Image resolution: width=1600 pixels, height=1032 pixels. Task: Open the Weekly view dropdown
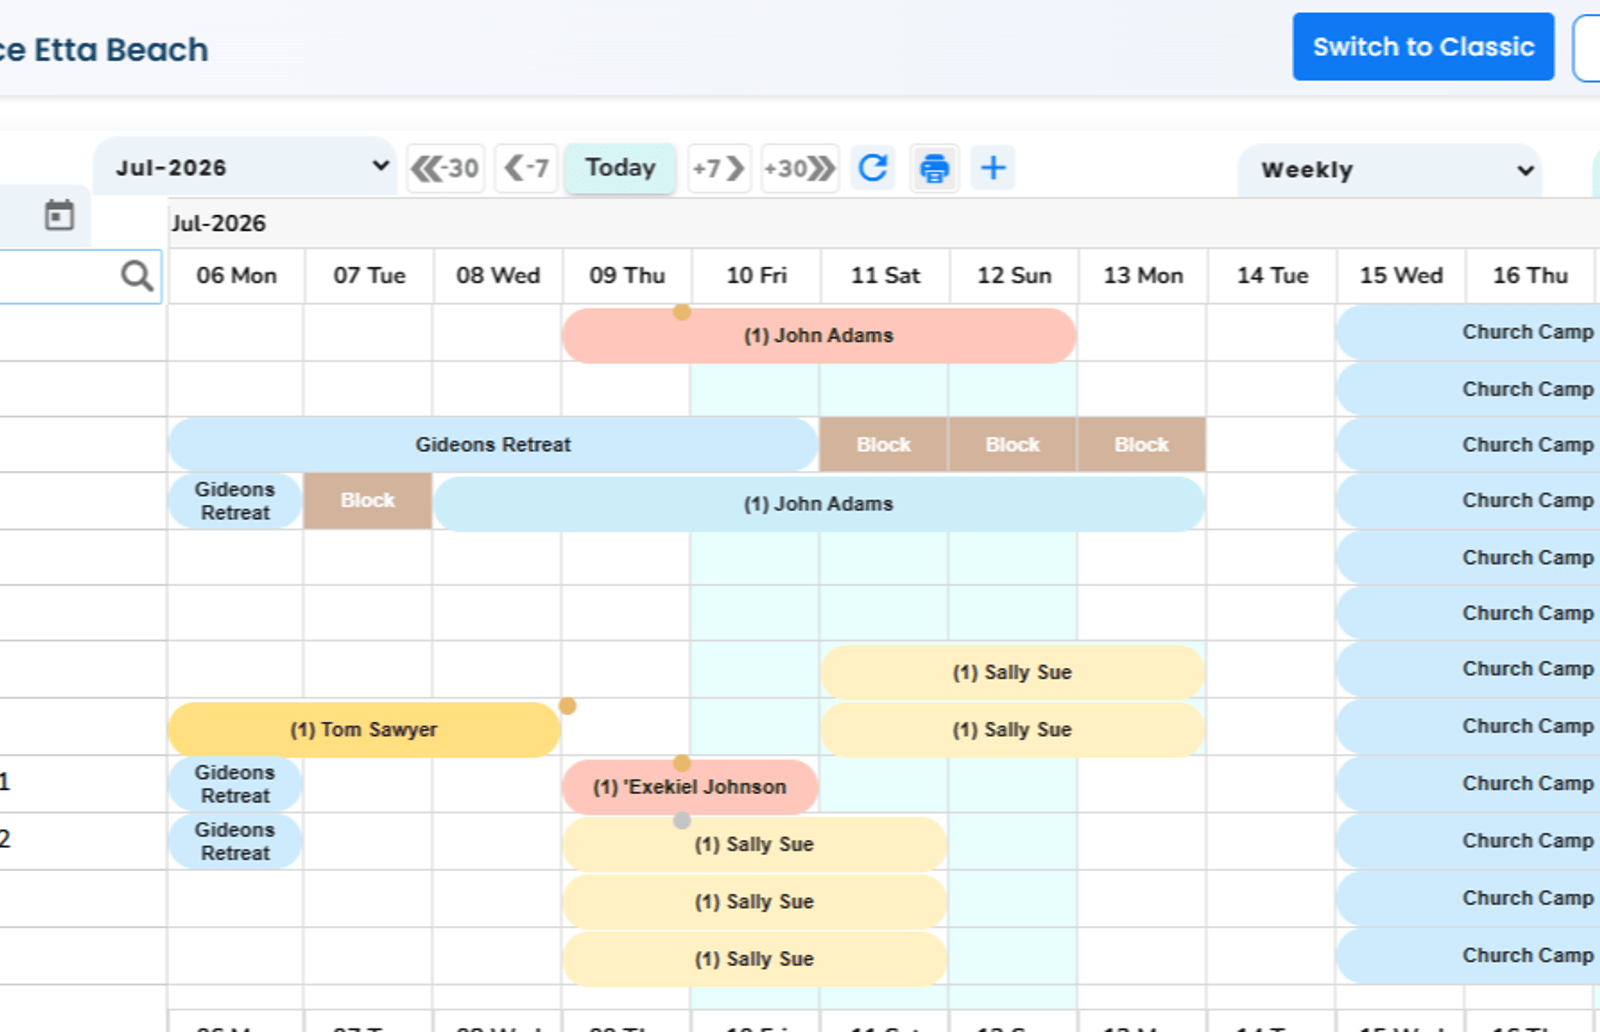1389,170
